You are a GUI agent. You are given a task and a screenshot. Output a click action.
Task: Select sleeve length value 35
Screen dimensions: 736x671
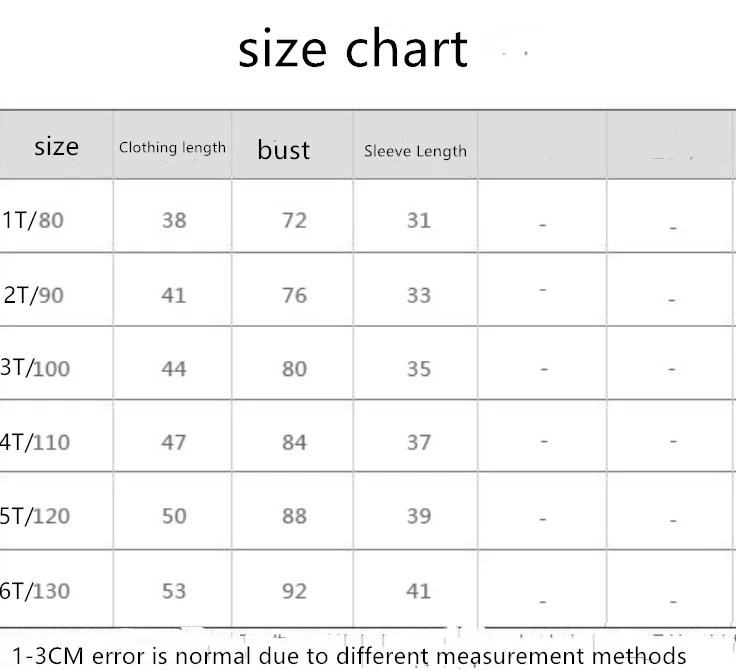(419, 368)
